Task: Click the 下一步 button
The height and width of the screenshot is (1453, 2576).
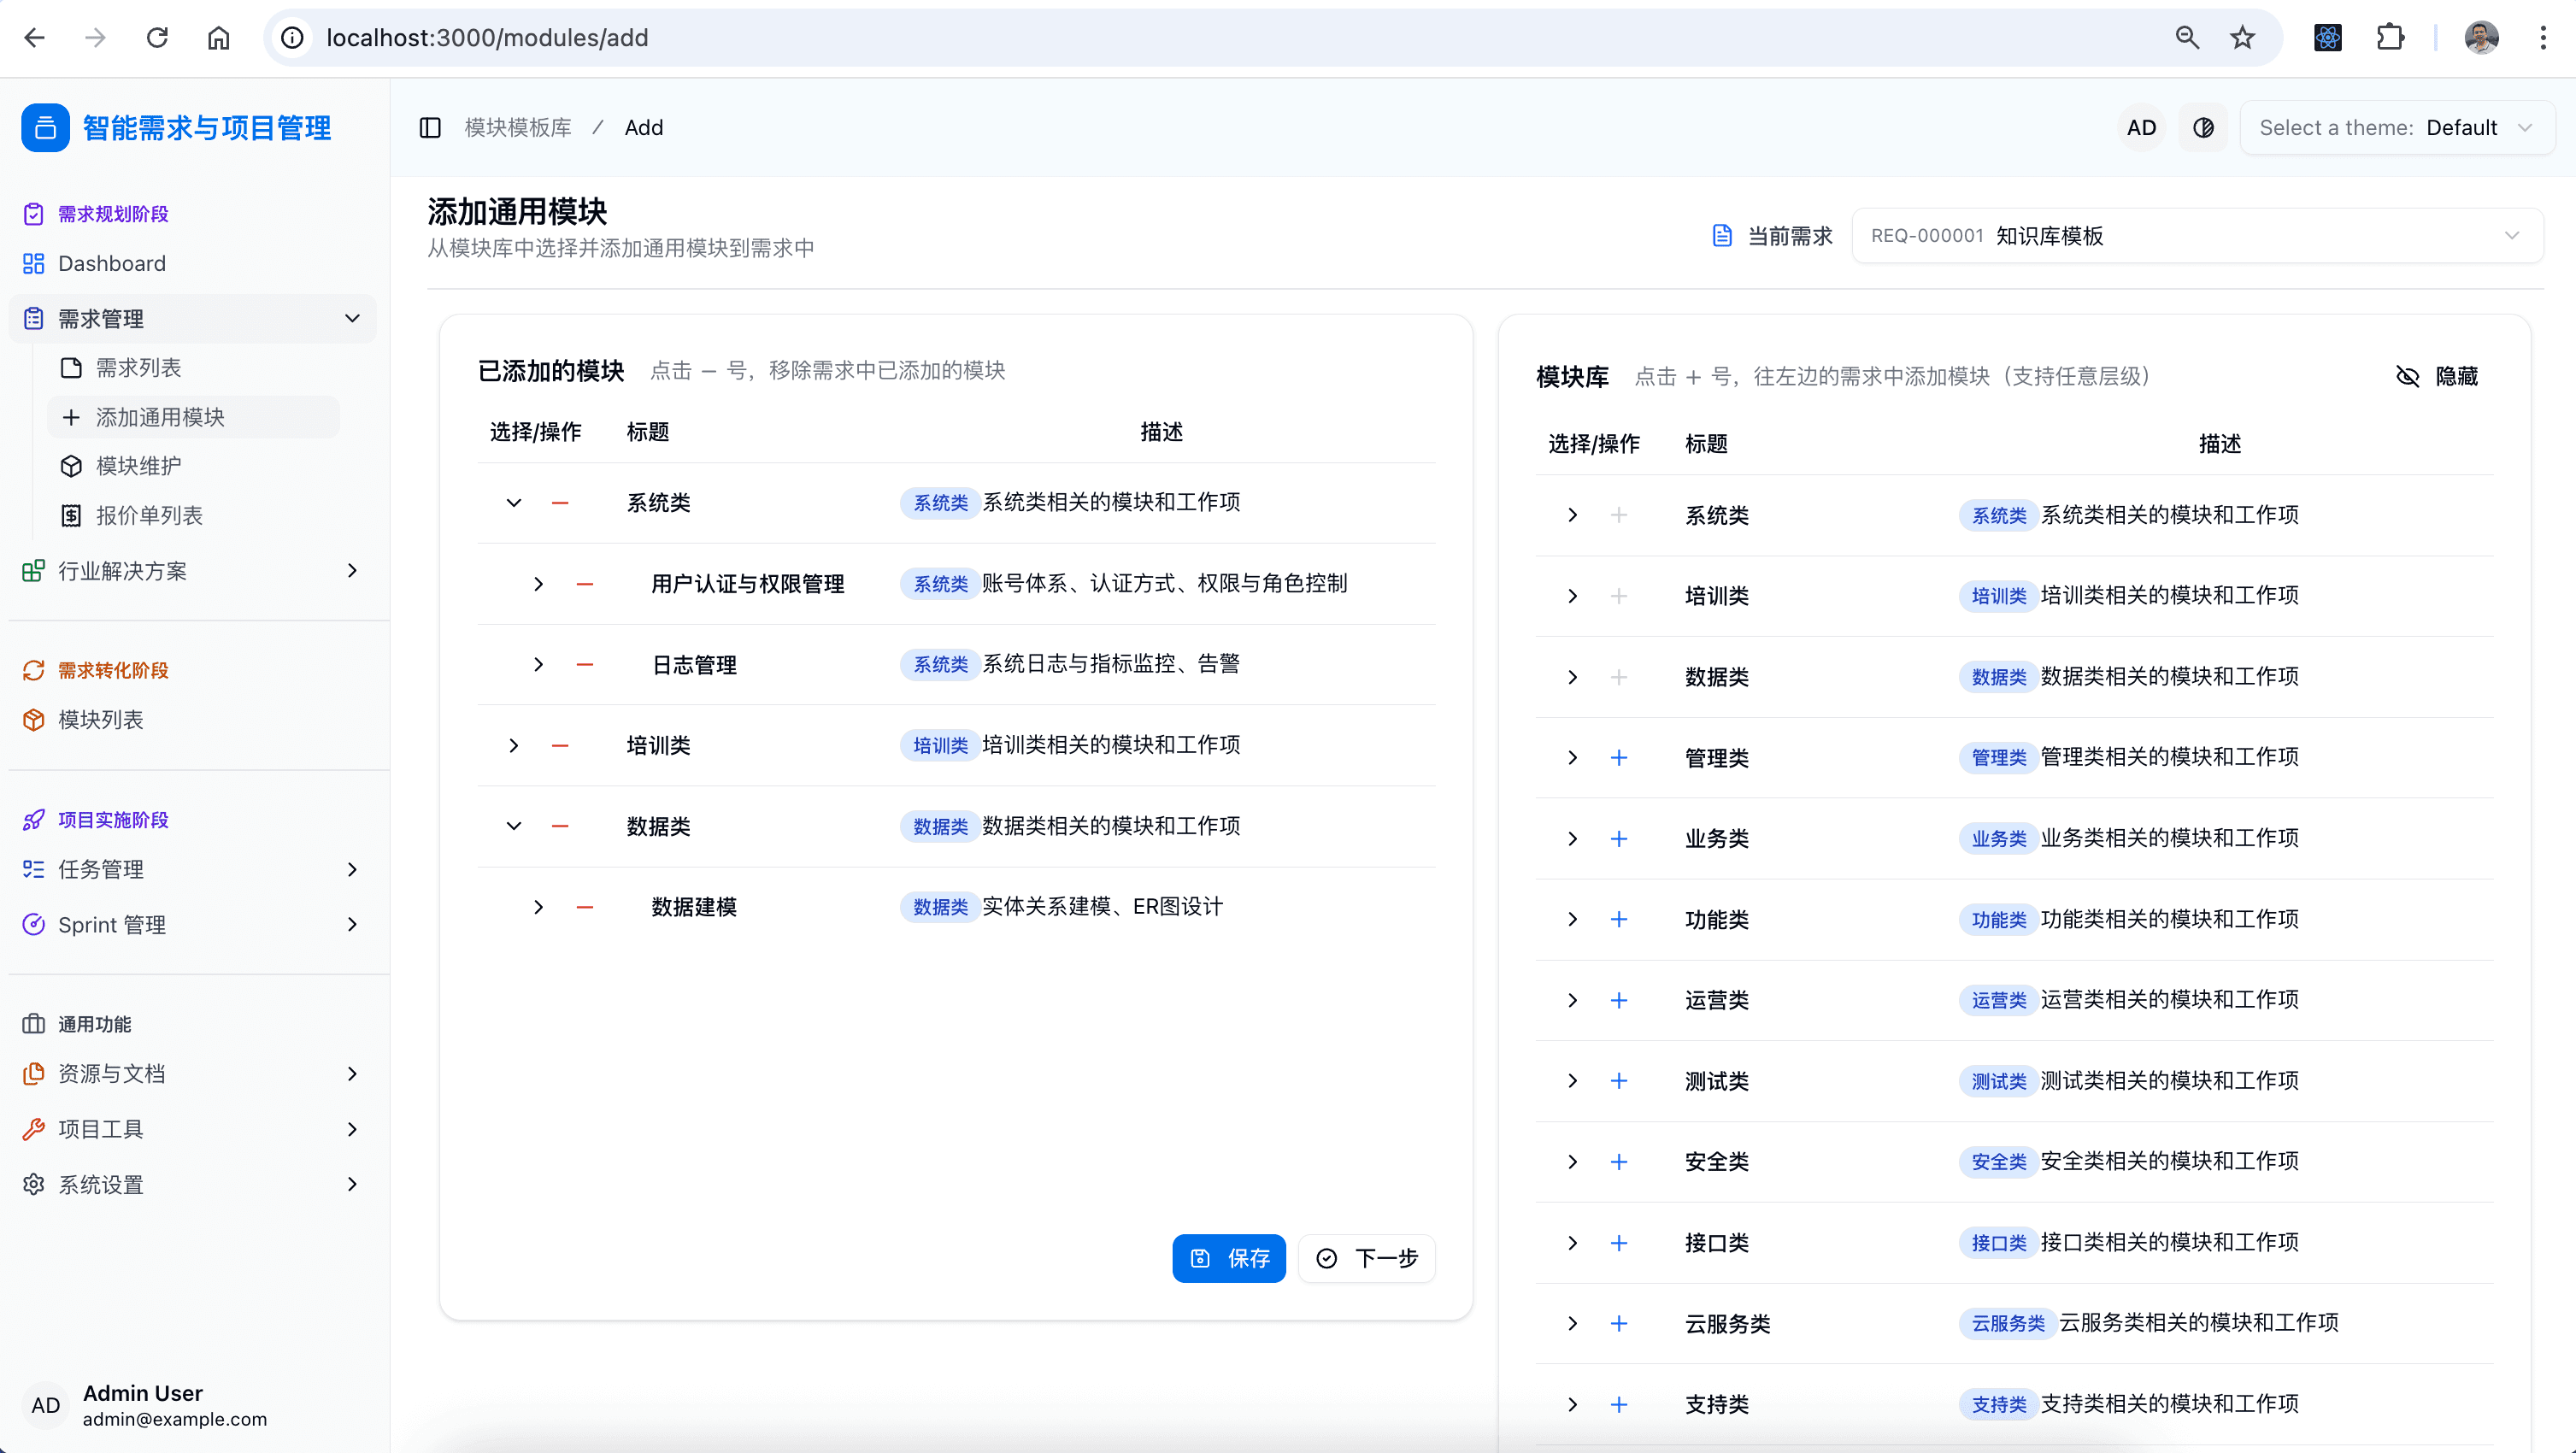Action: point(1366,1258)
